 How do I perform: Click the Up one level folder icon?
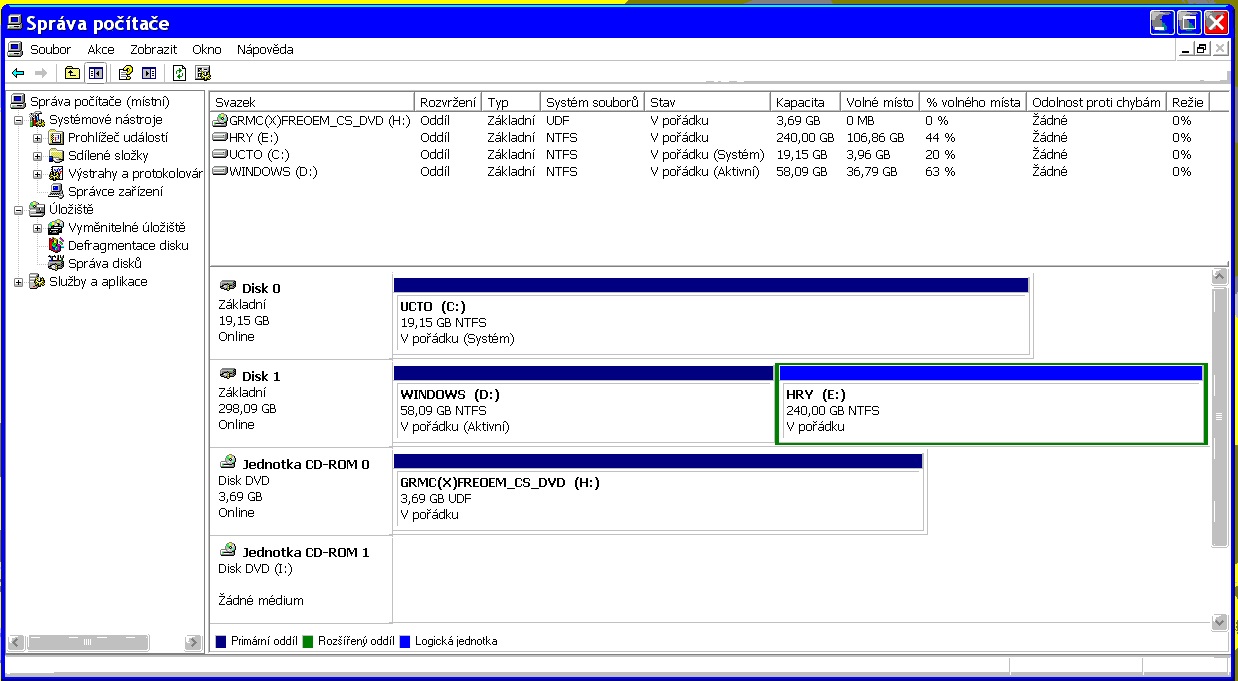tap(72, 73)
